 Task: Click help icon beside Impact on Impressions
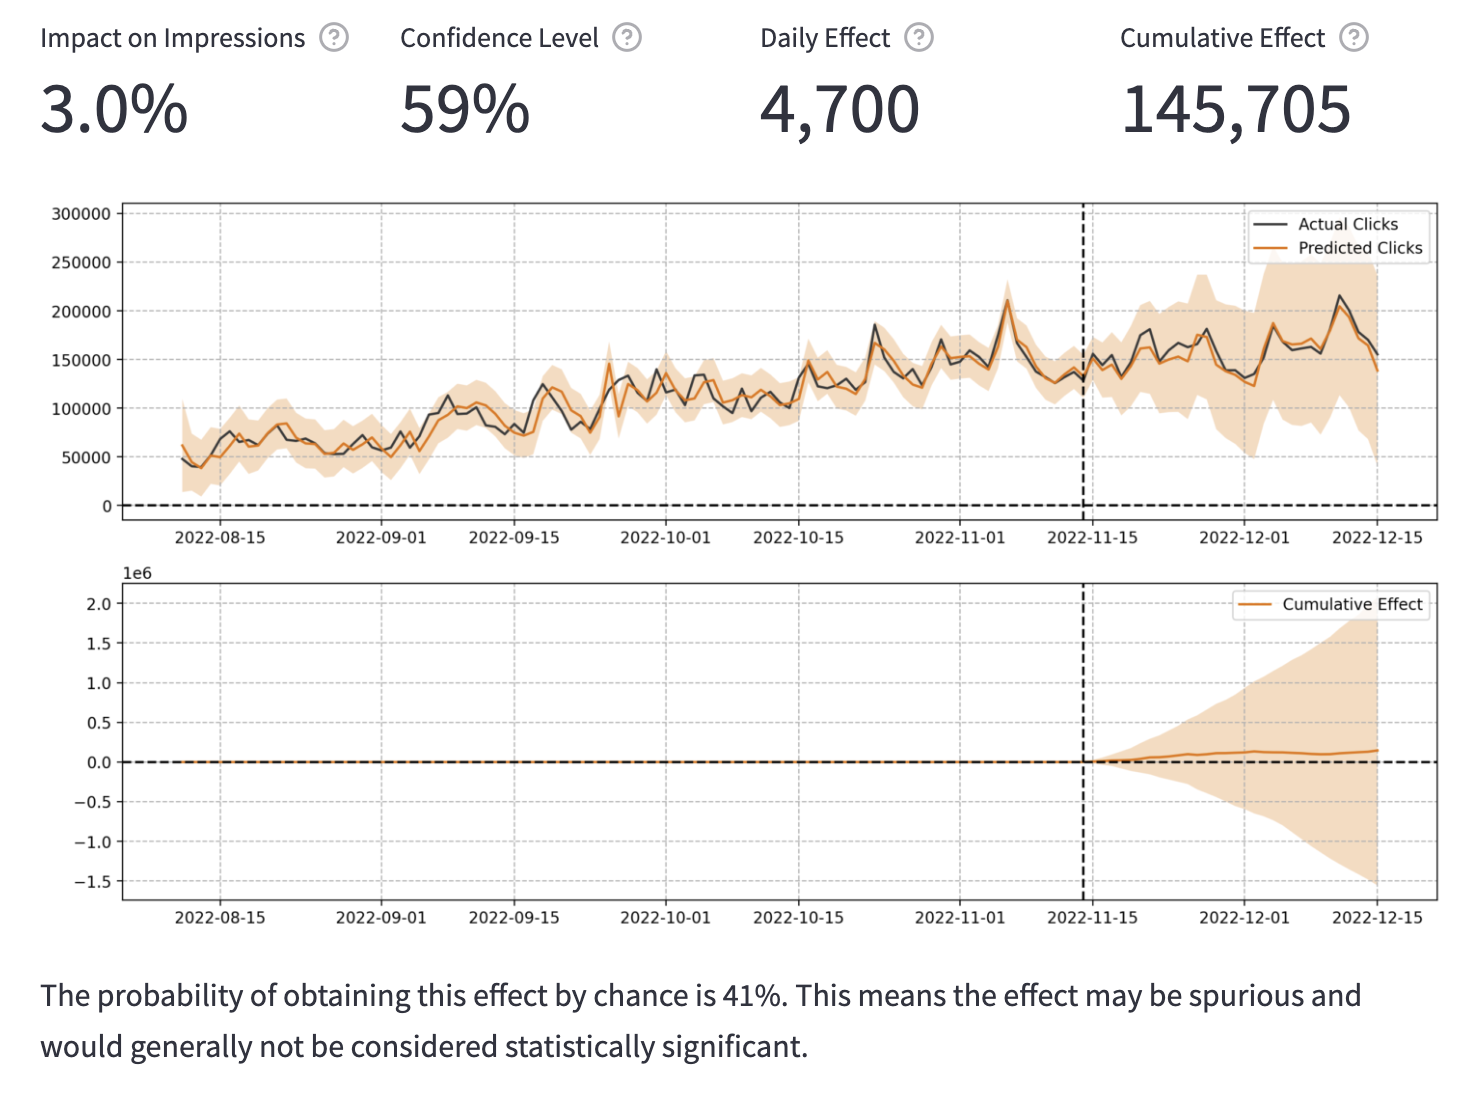pyautogui.click(x=334, y=38)
